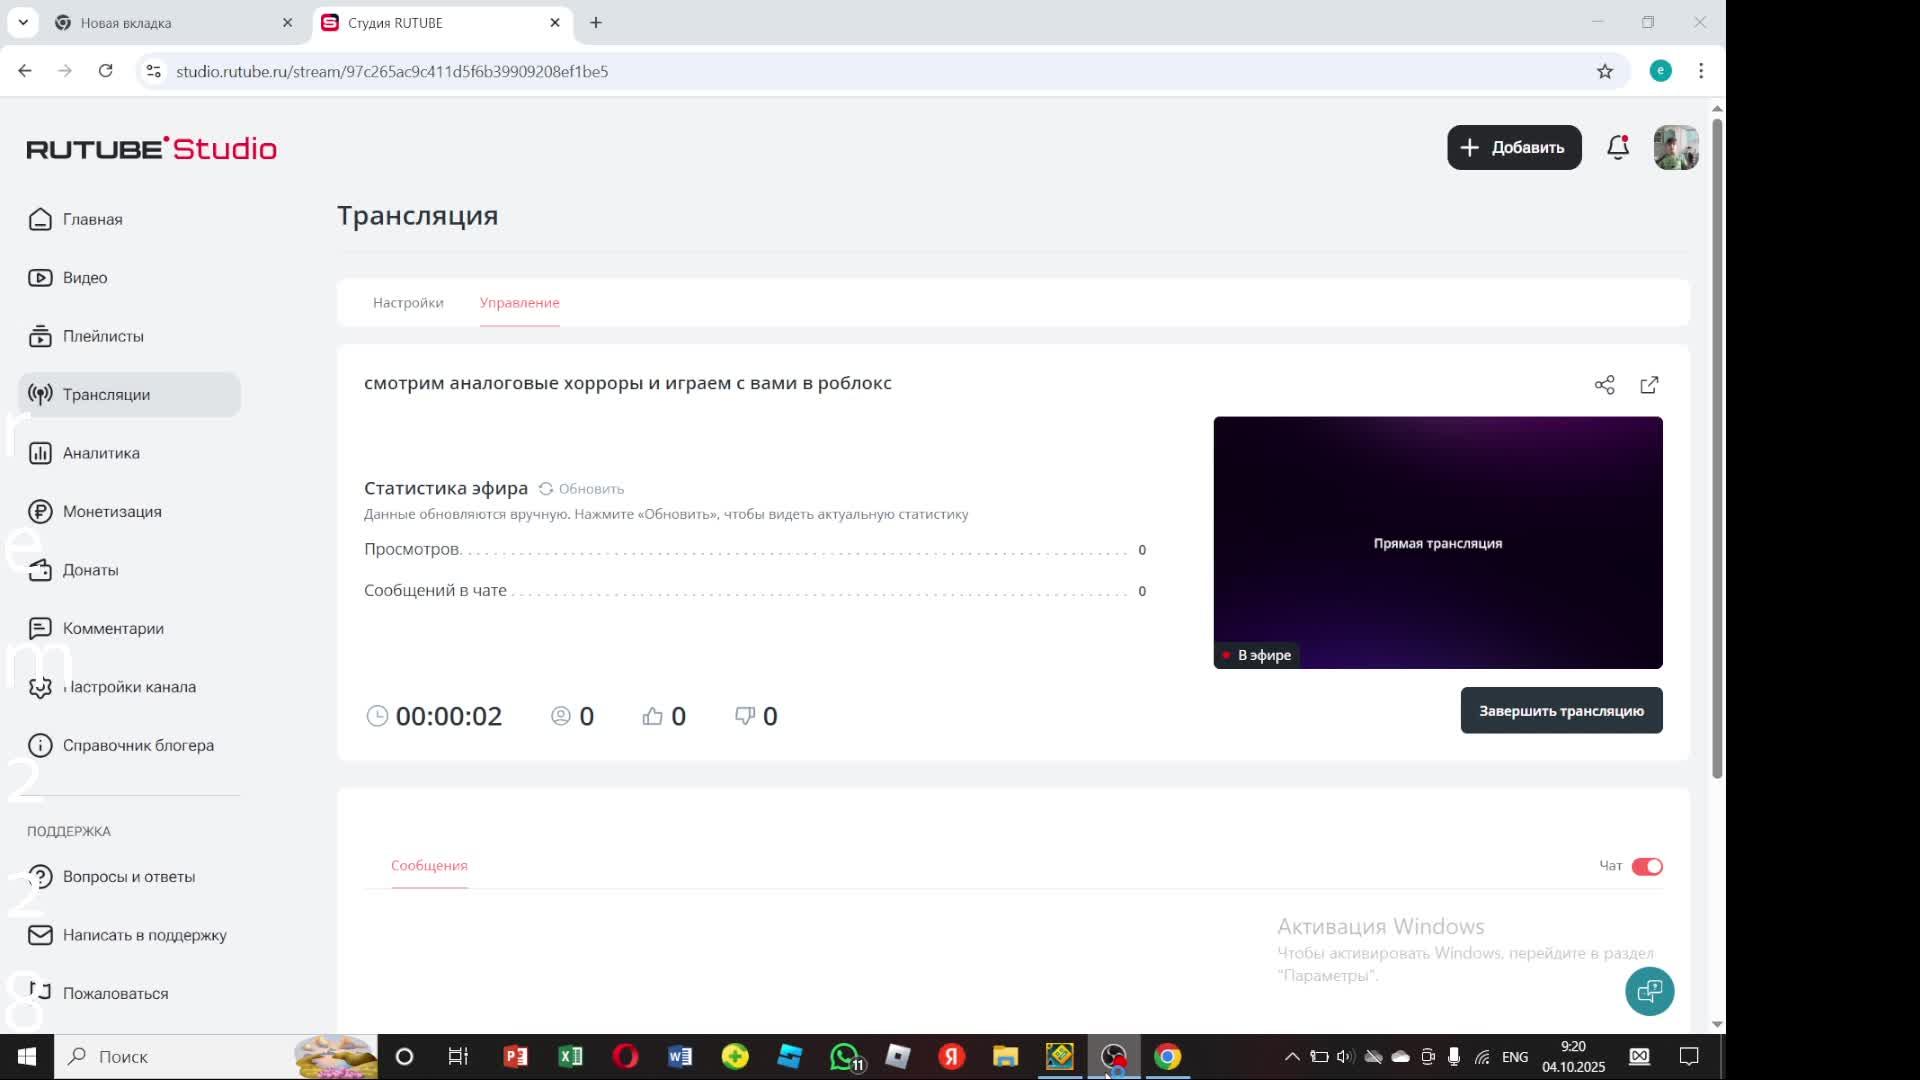This screenshot has height=1080, width=1920.
Task: Open Комментарии section
Action: tap(113, 628)
